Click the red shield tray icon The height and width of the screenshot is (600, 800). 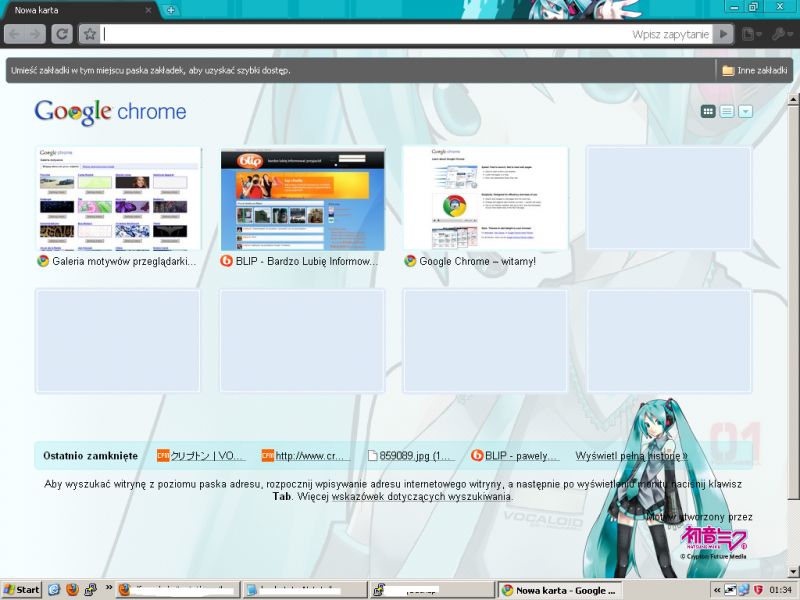click(x=758, y=590)
